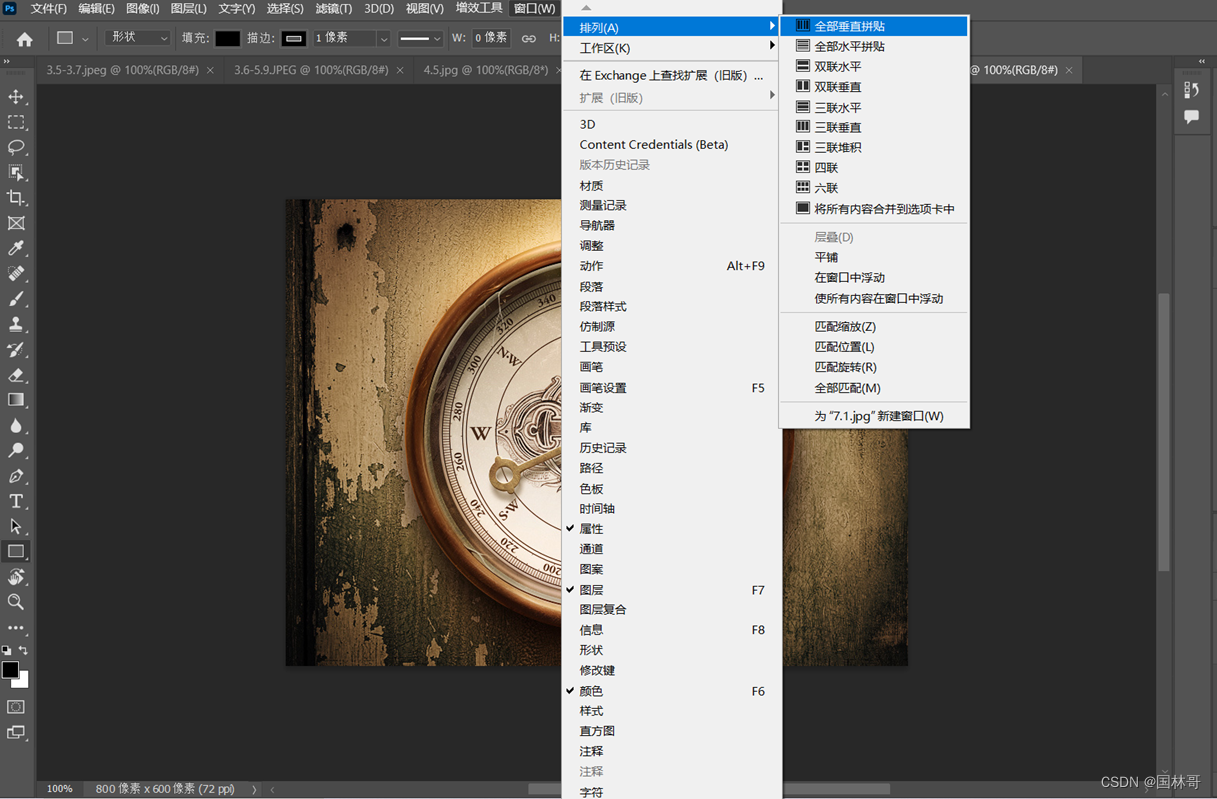Expand the status bar info arrow
The width and height of the screenshot is (1217, 799).
(254, 789)
